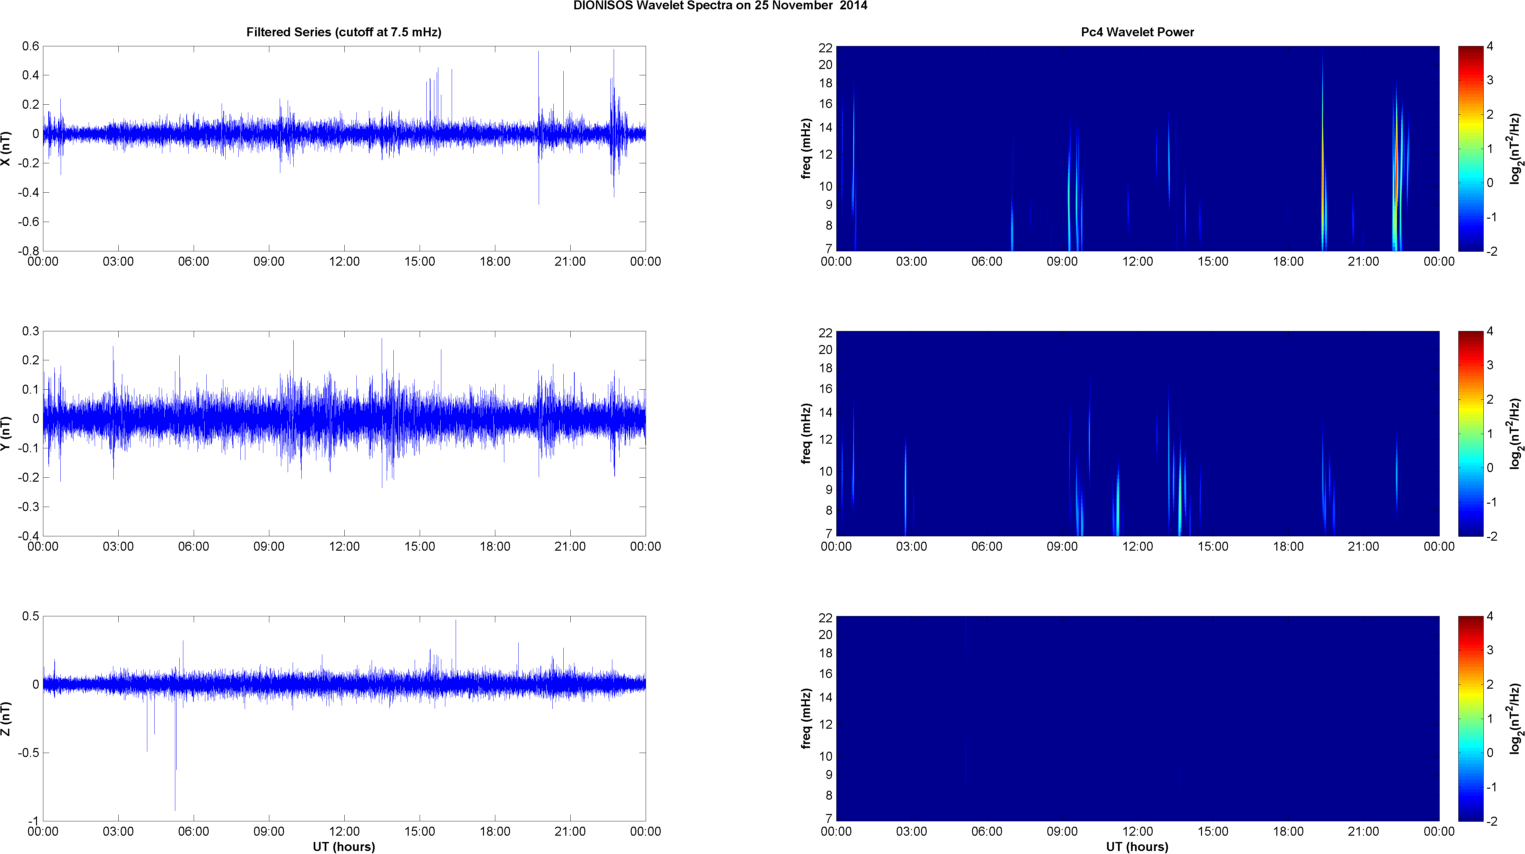Click the bottom wavelet power spectrogram for Z
The height and width of the screenshot is (854, 1525).
click(x=1137, y=718)
